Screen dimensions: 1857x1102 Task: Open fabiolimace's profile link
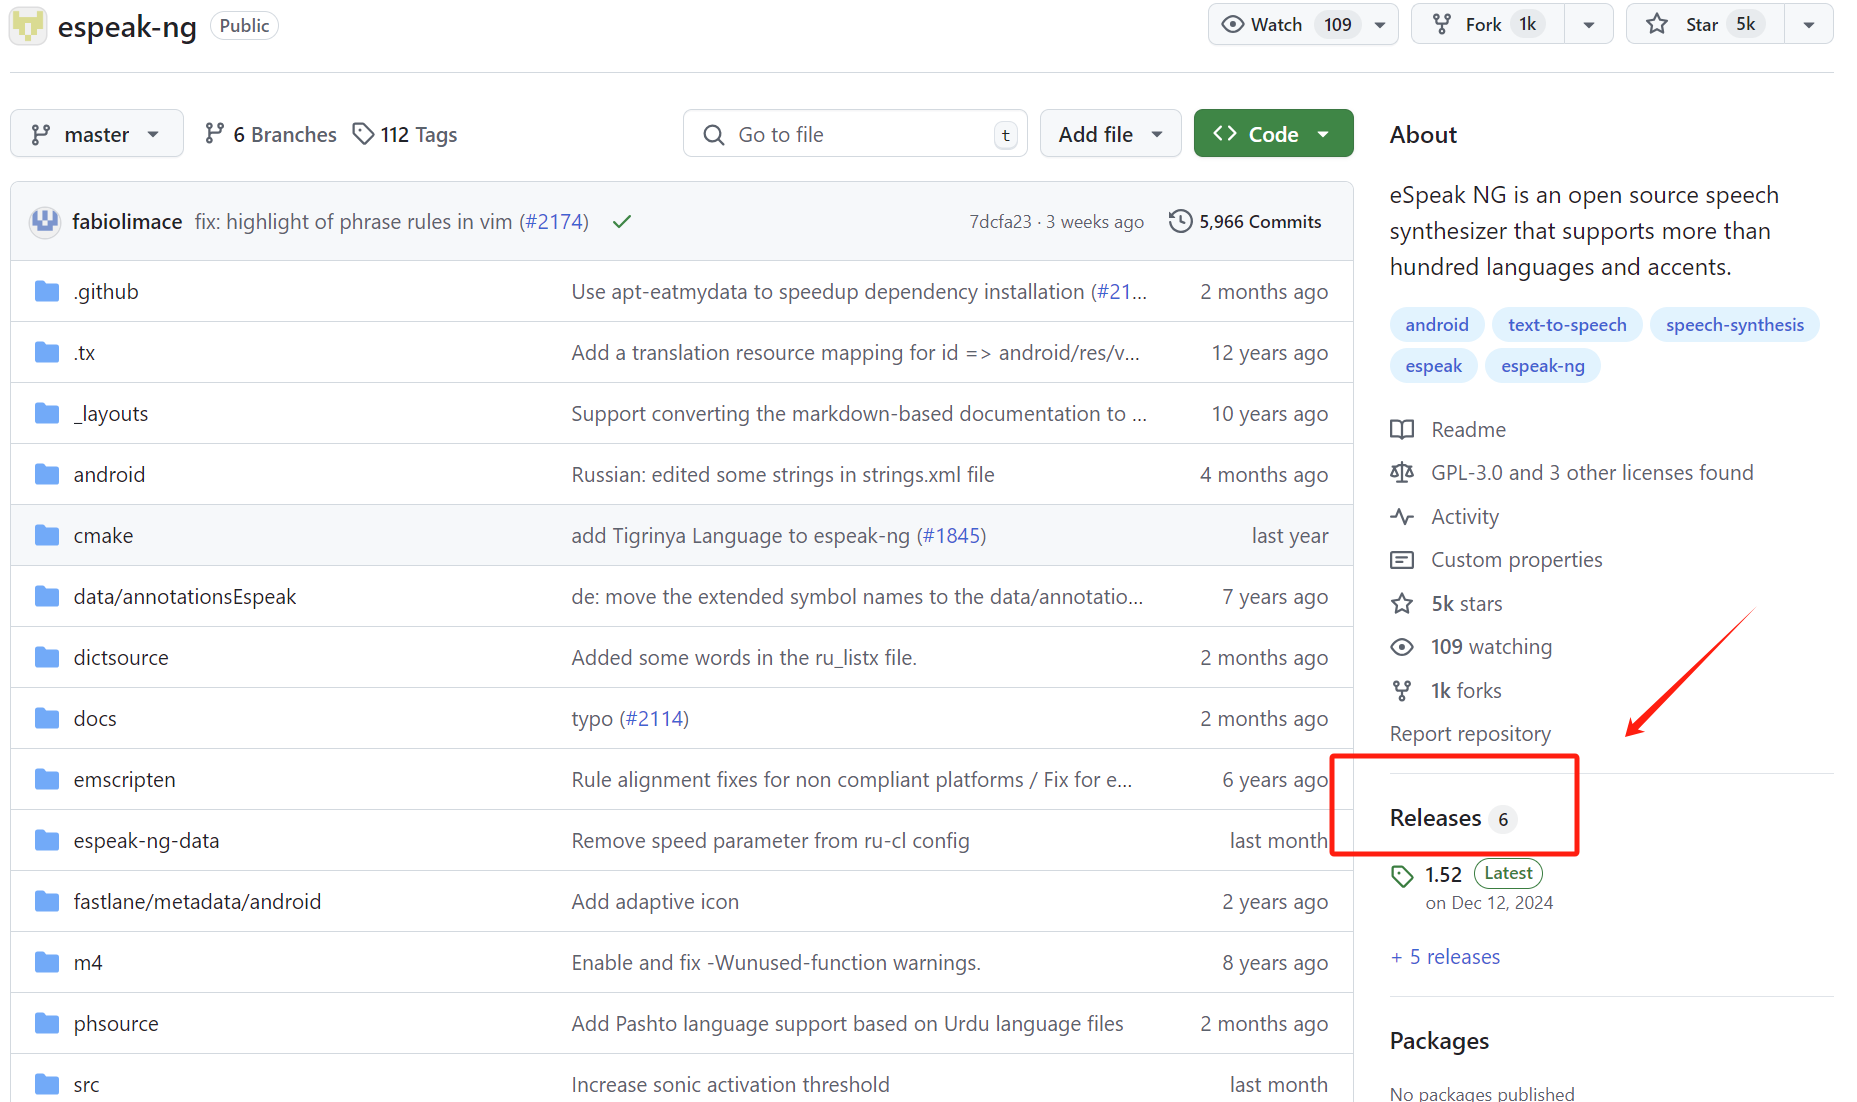tap(127, 221)
